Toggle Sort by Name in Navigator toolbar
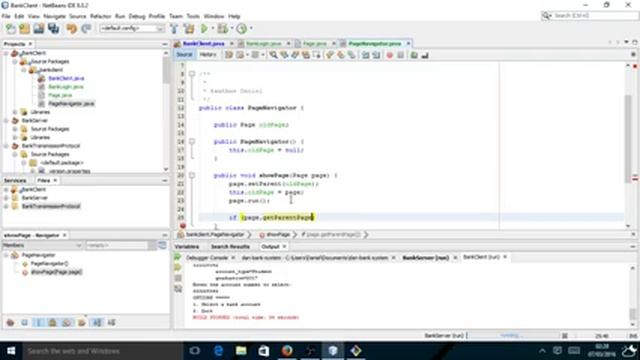This screenshot has width=640, height=360. pos(97,322)
